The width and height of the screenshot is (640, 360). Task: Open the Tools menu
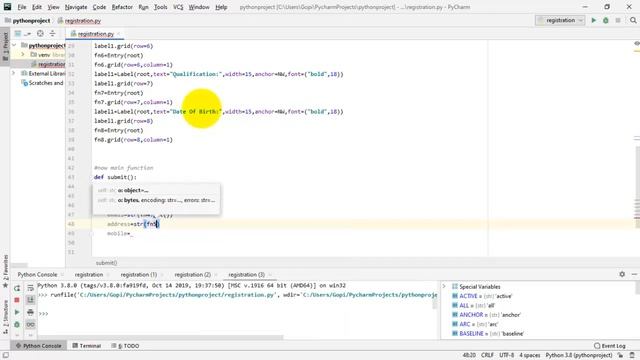tap(160, 7)
